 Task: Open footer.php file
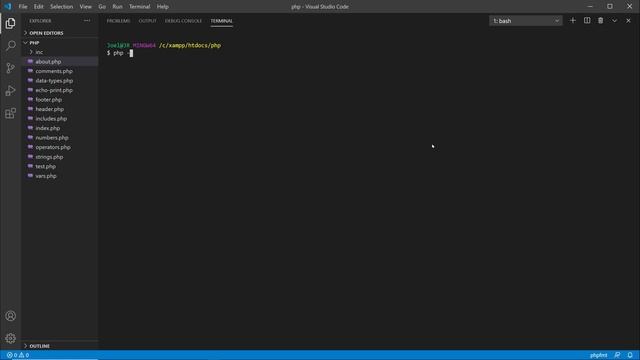[x=60, y=100]
